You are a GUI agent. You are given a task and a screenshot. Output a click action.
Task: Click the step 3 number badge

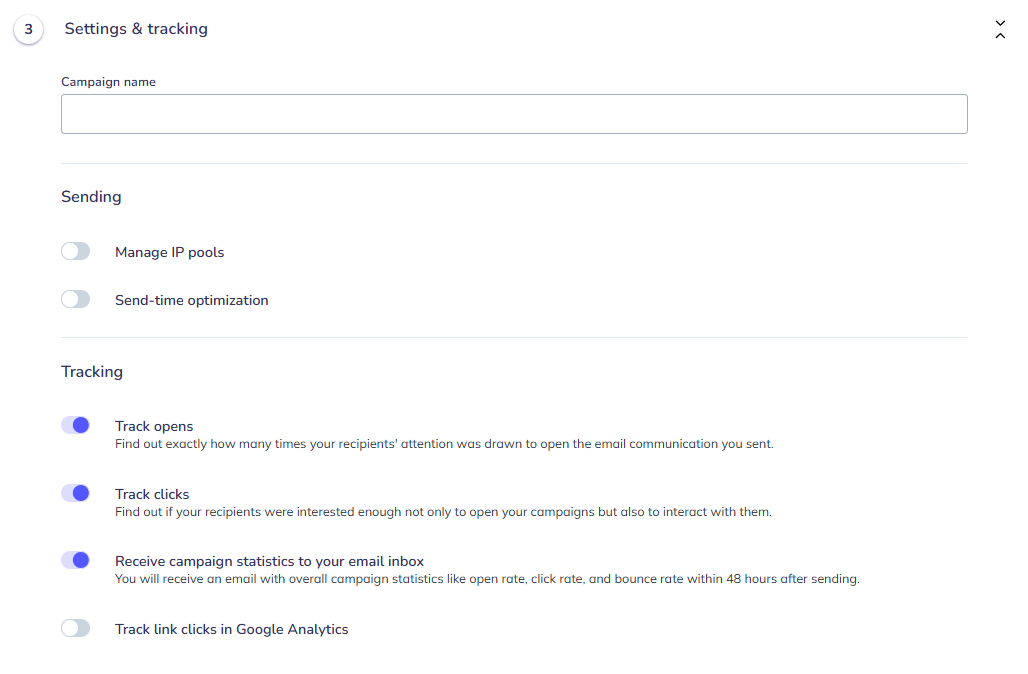(28, 29)
